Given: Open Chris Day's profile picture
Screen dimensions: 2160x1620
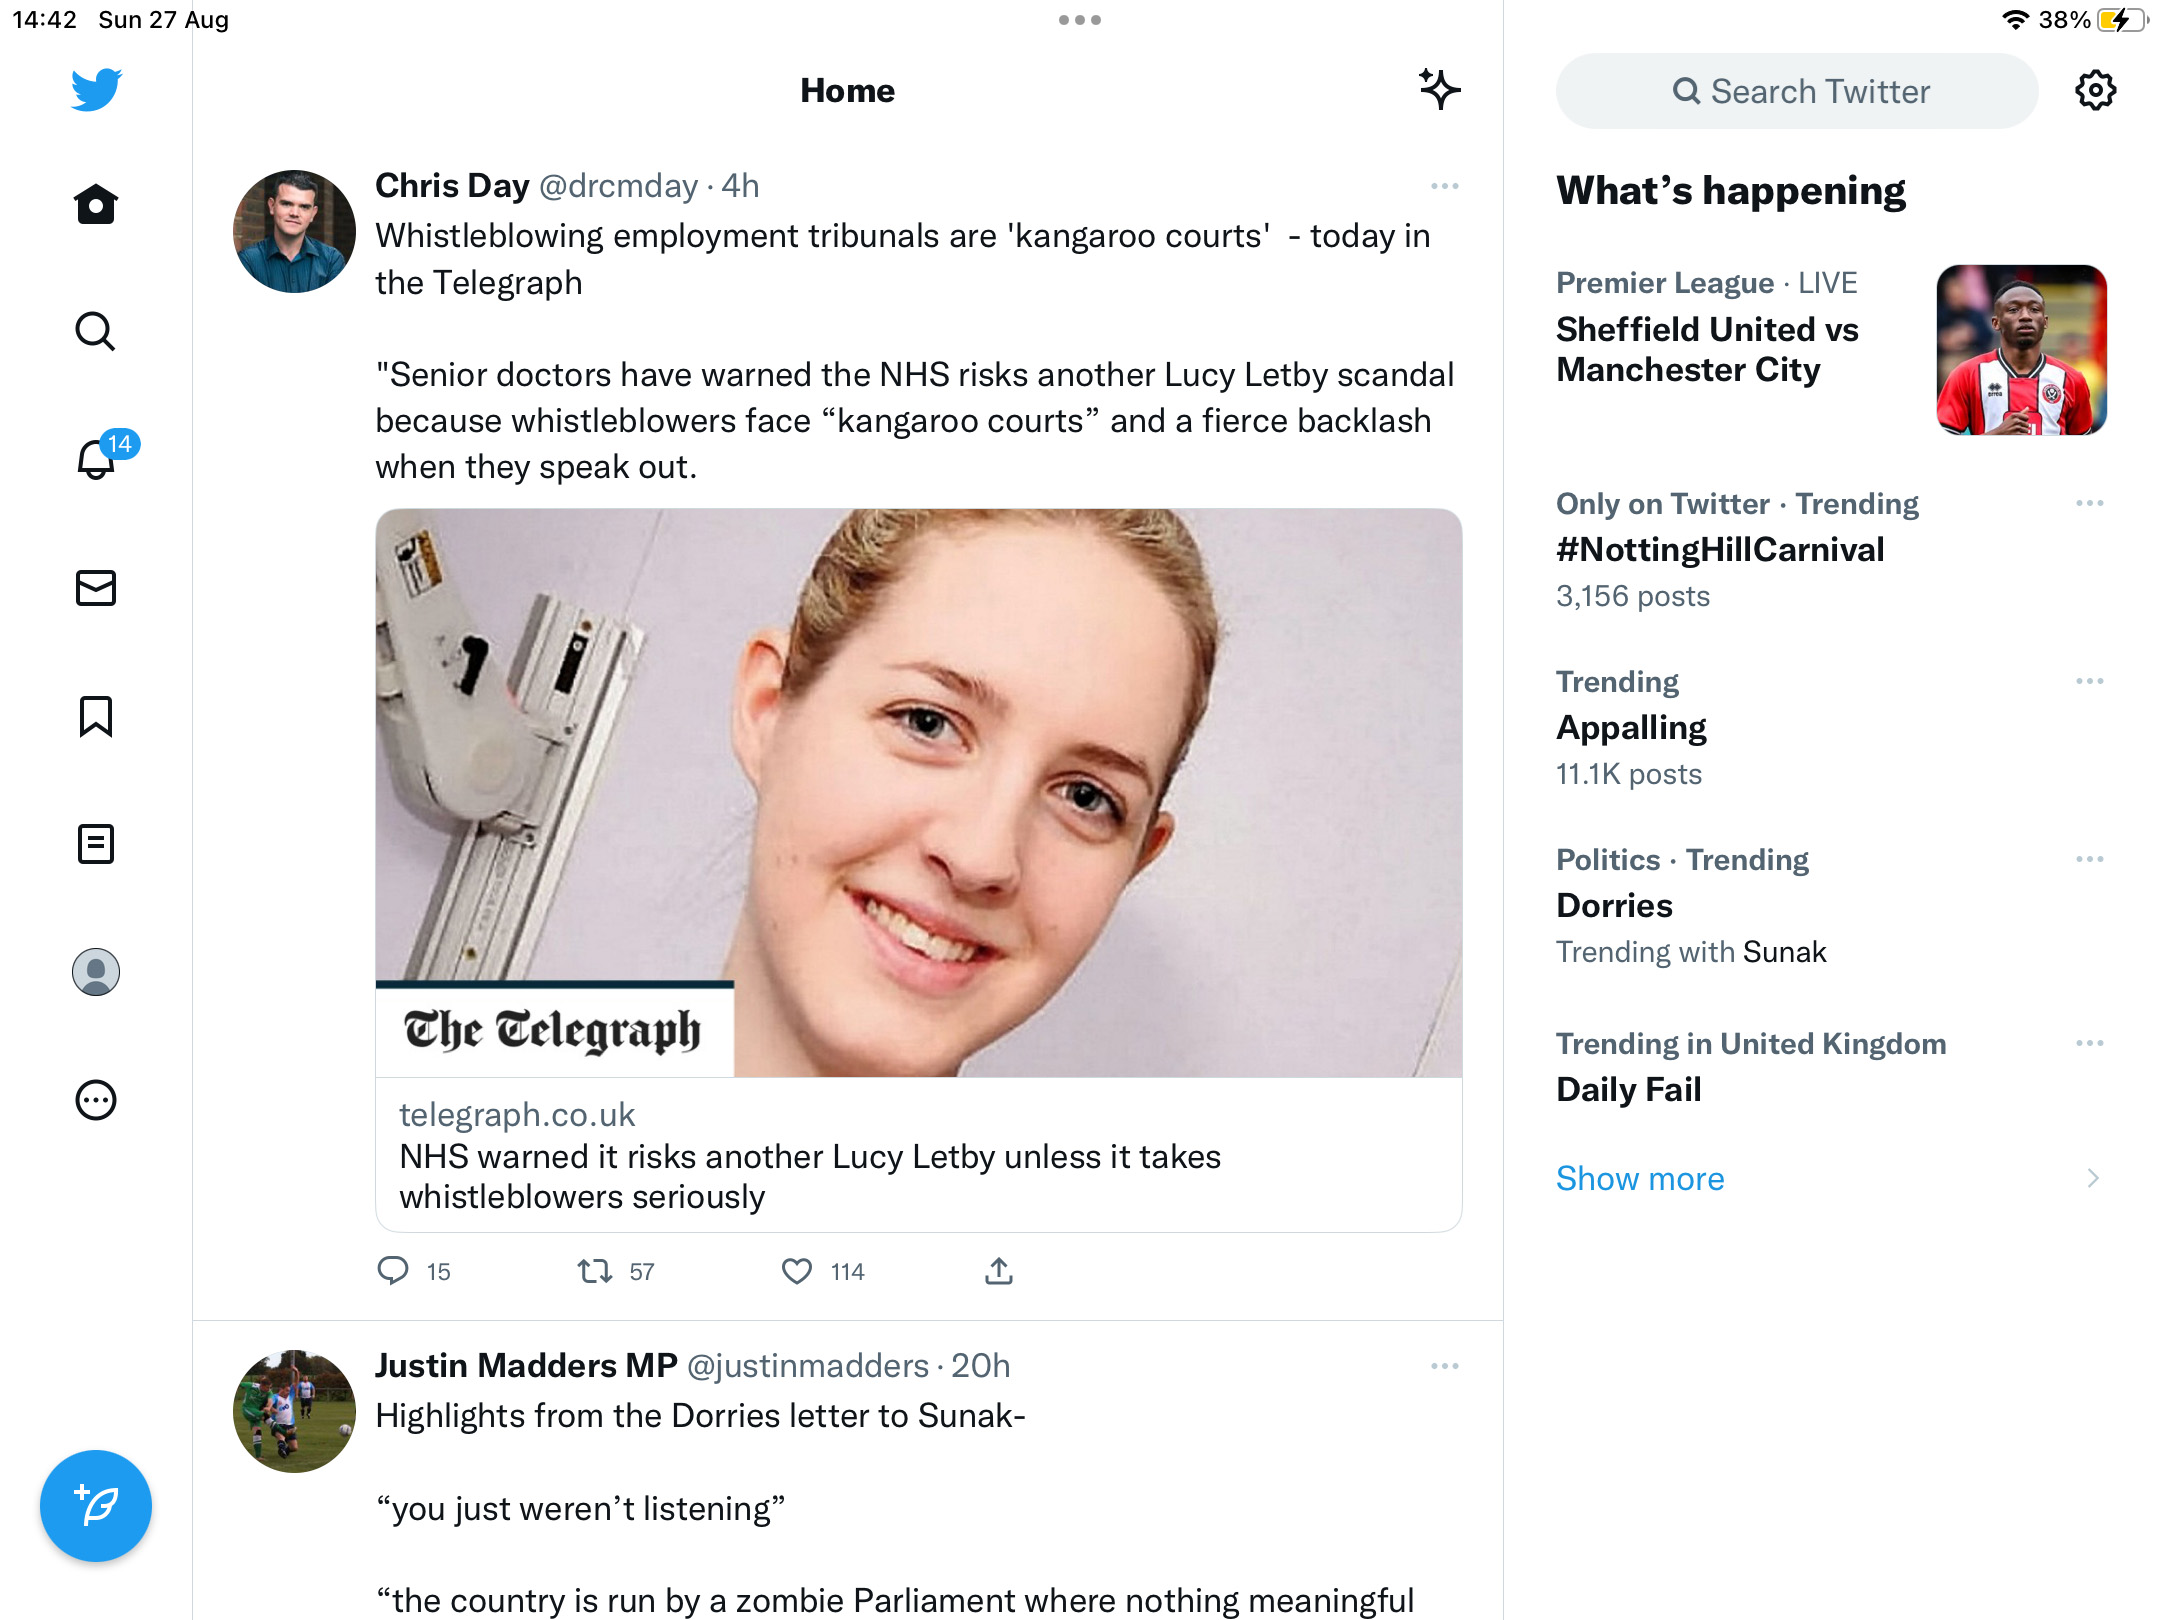Looking at the screenshot, I should pyautogui.click(x=294, y=231).
